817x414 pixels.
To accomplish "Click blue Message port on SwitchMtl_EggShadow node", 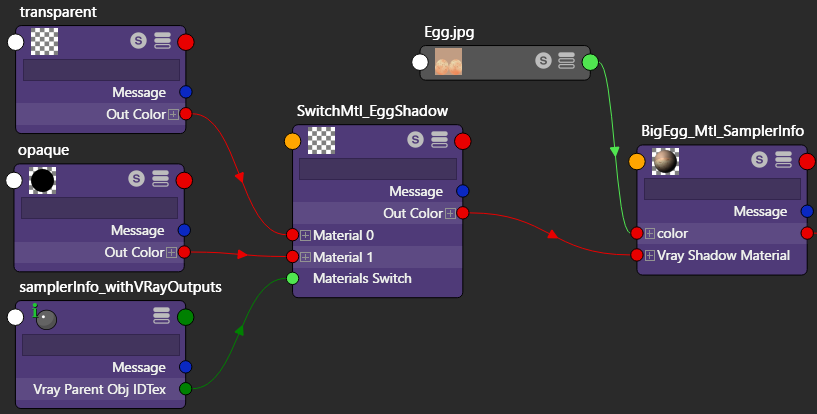I will point(463,191).
